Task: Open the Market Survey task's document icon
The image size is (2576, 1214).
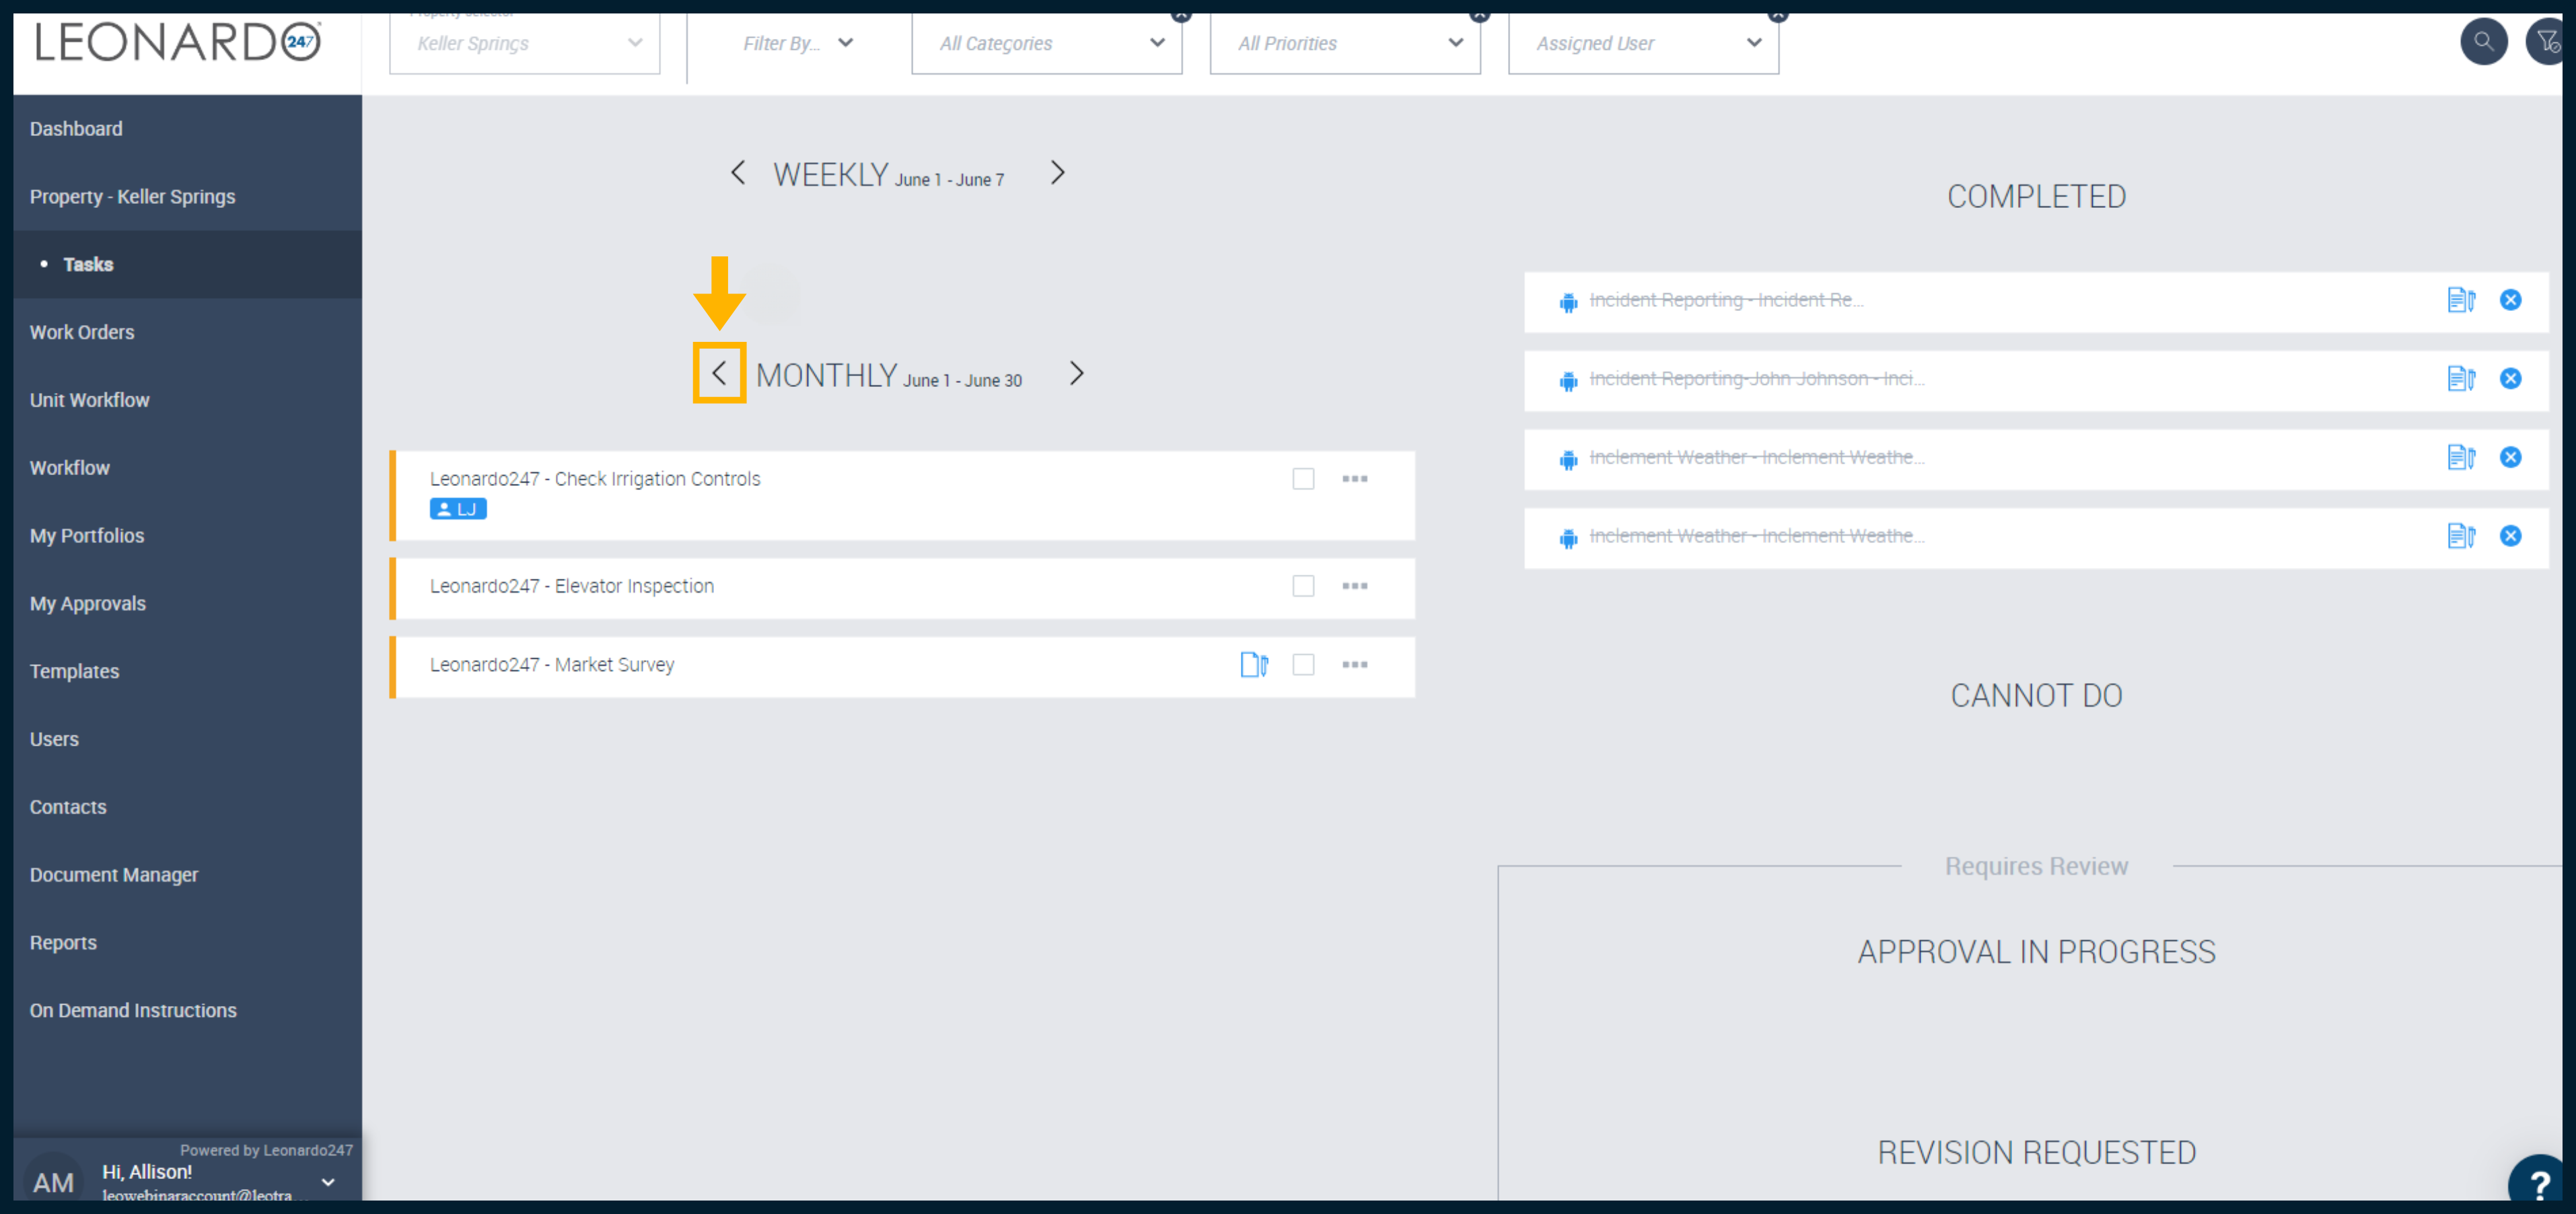Action: (1254, 665)
